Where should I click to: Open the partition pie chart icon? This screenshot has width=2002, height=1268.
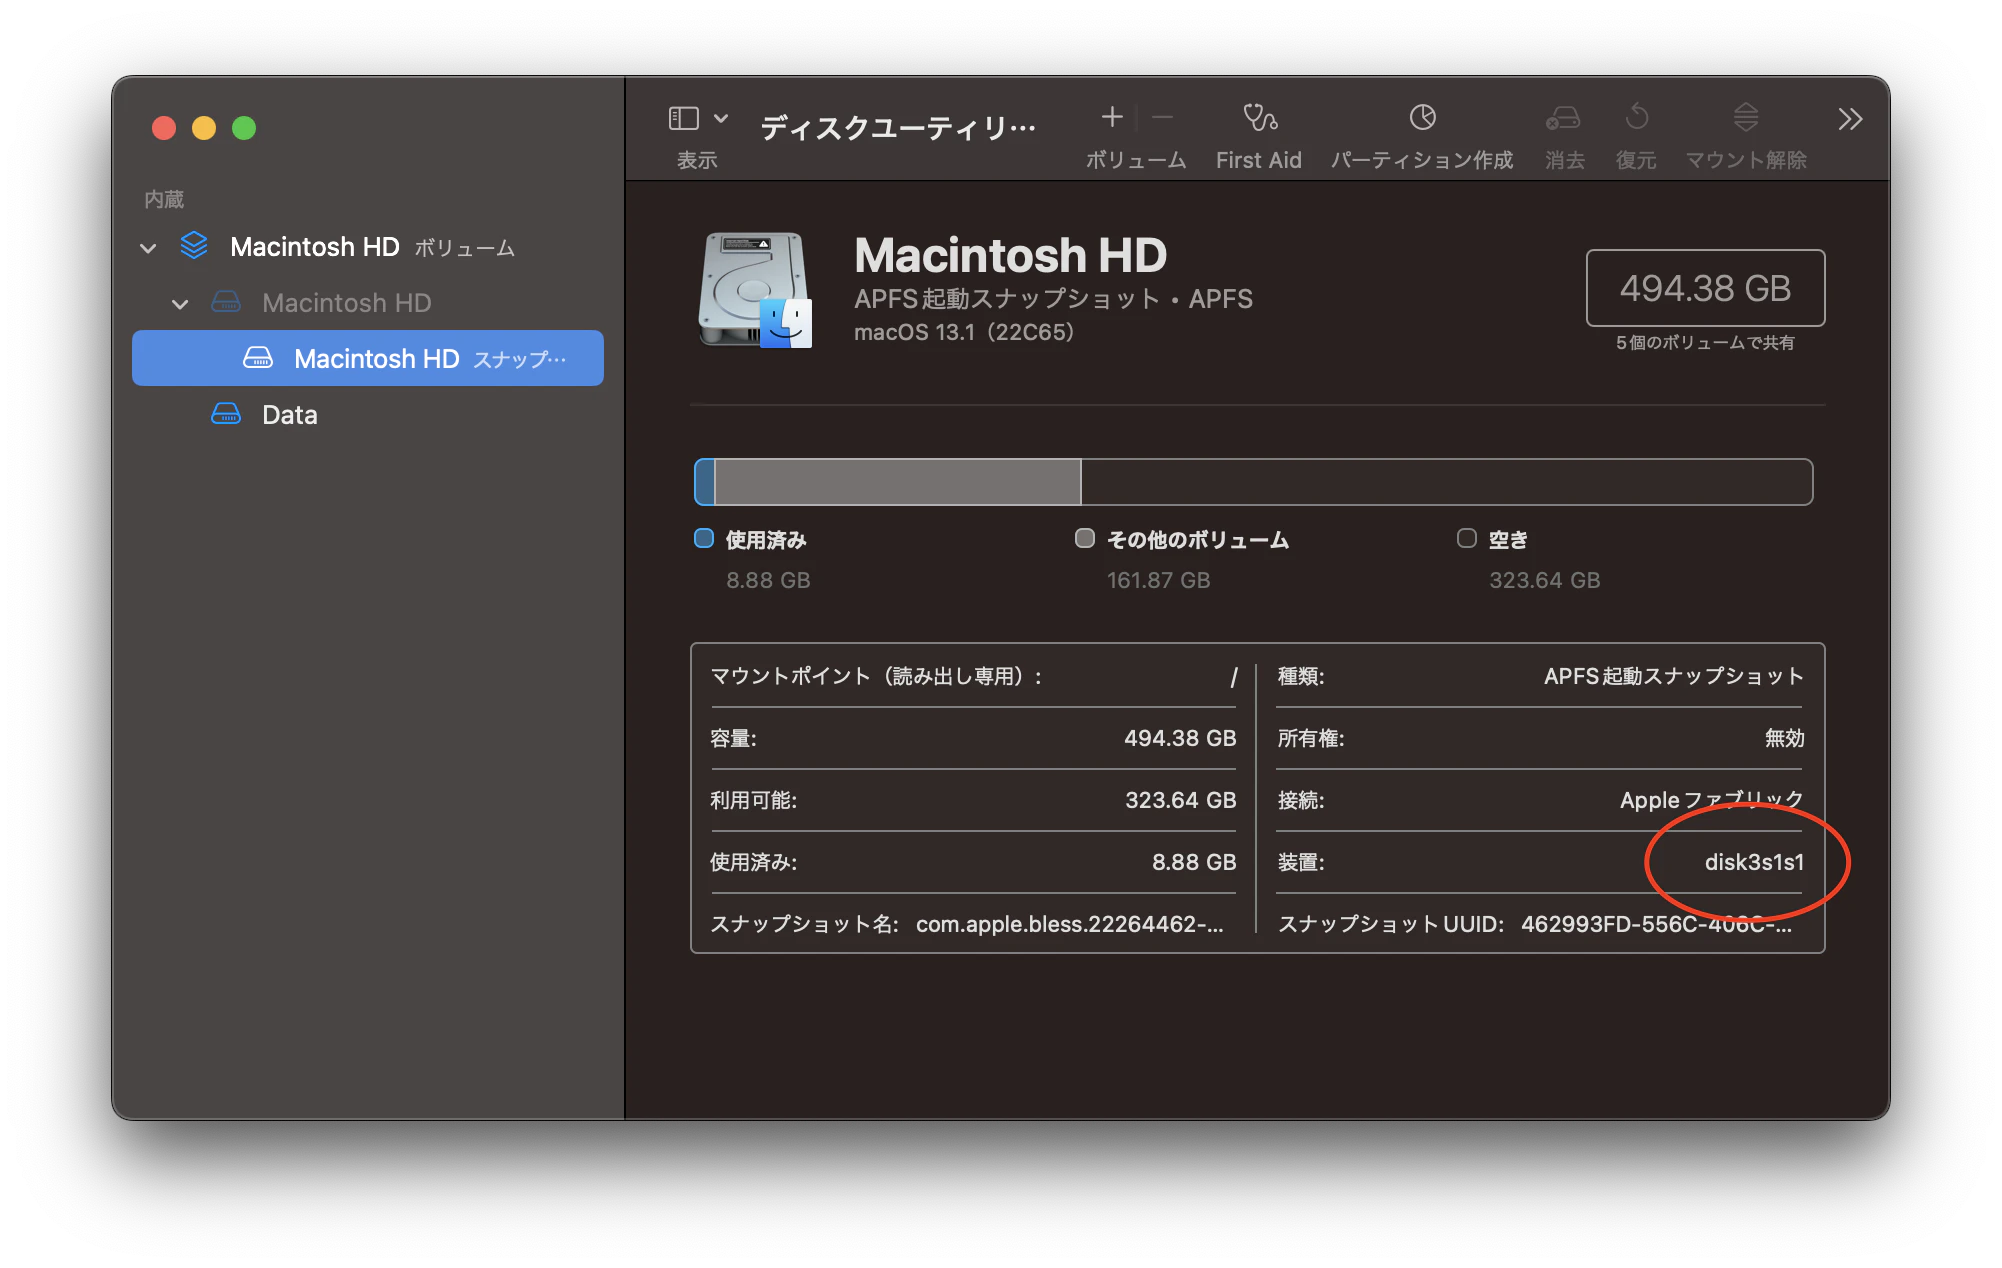coord(1422,117)
